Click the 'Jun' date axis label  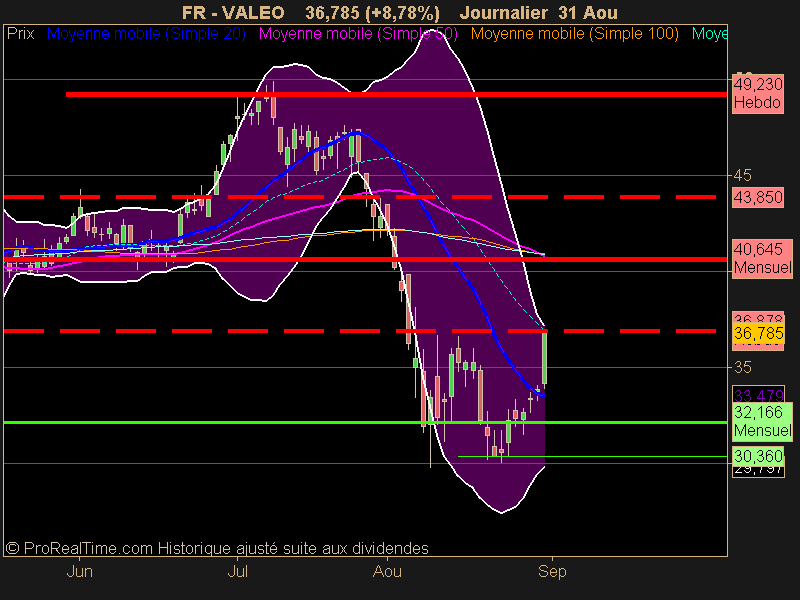tap(80, 571)
